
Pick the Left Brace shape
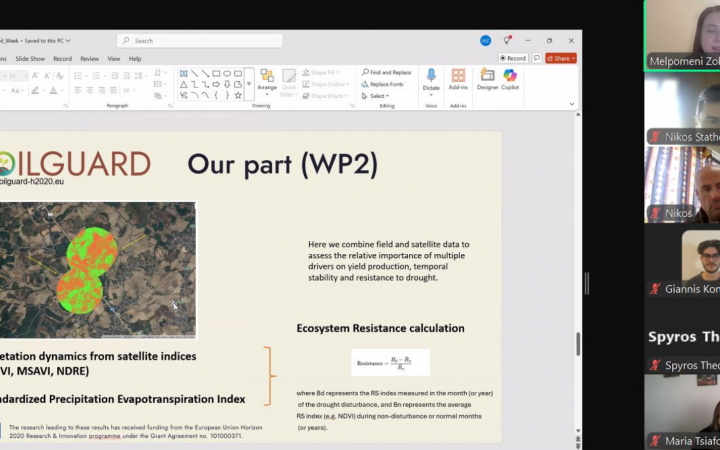click(x=216, y=96)
